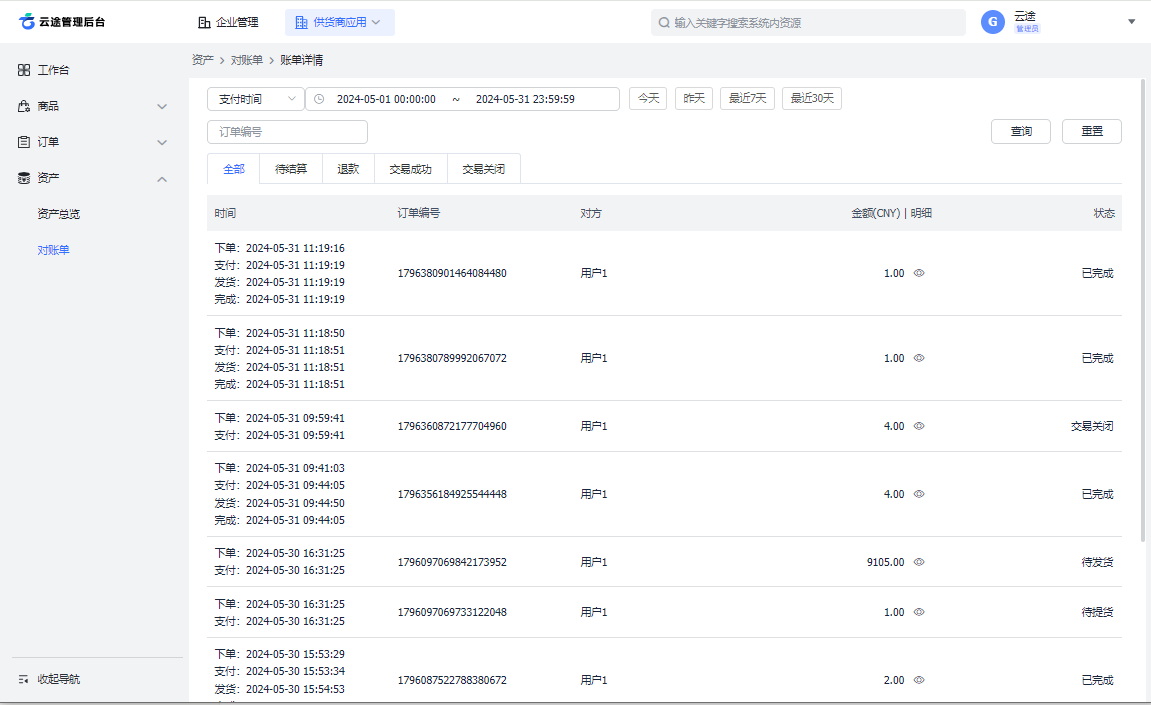Click the clock icon in the date range field
This screenshot has height=705, width=1151.
[319, 98]
